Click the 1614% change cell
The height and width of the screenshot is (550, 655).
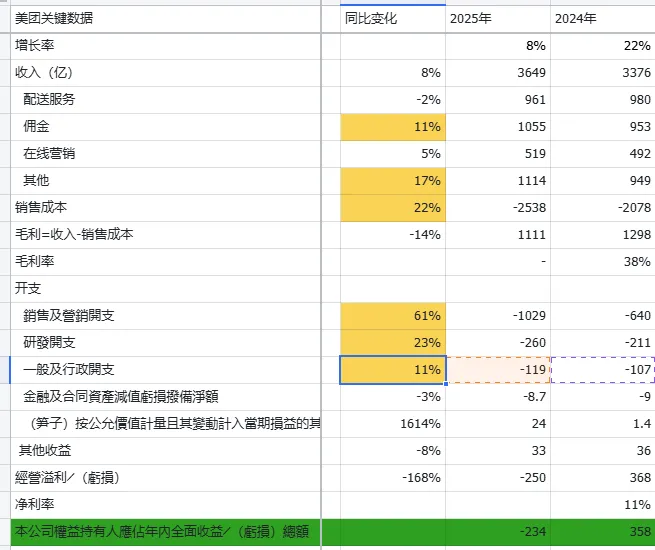393,424
